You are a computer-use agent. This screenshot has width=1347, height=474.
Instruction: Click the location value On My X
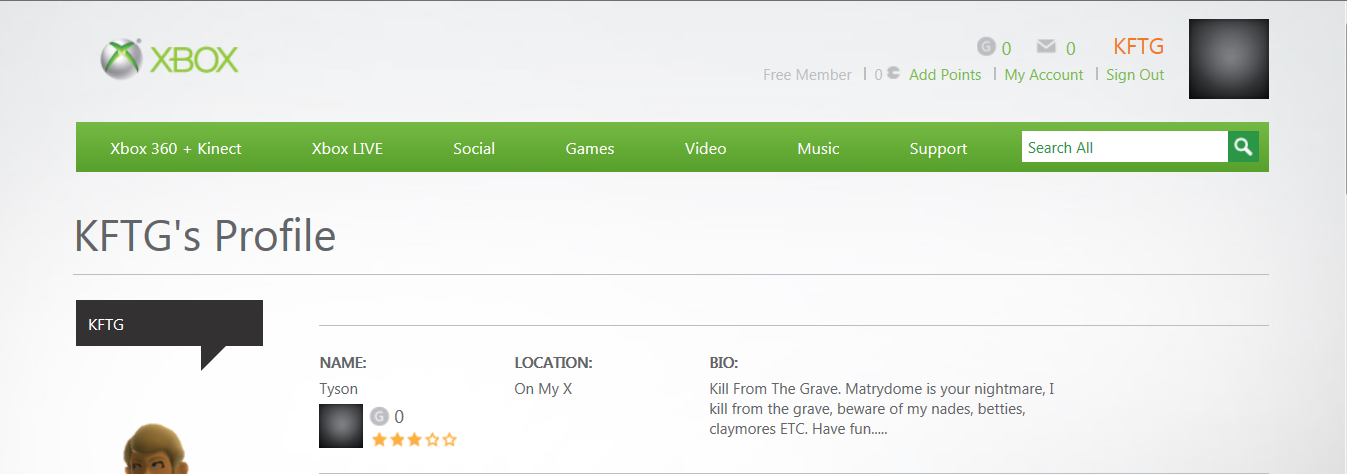point(543,388)
